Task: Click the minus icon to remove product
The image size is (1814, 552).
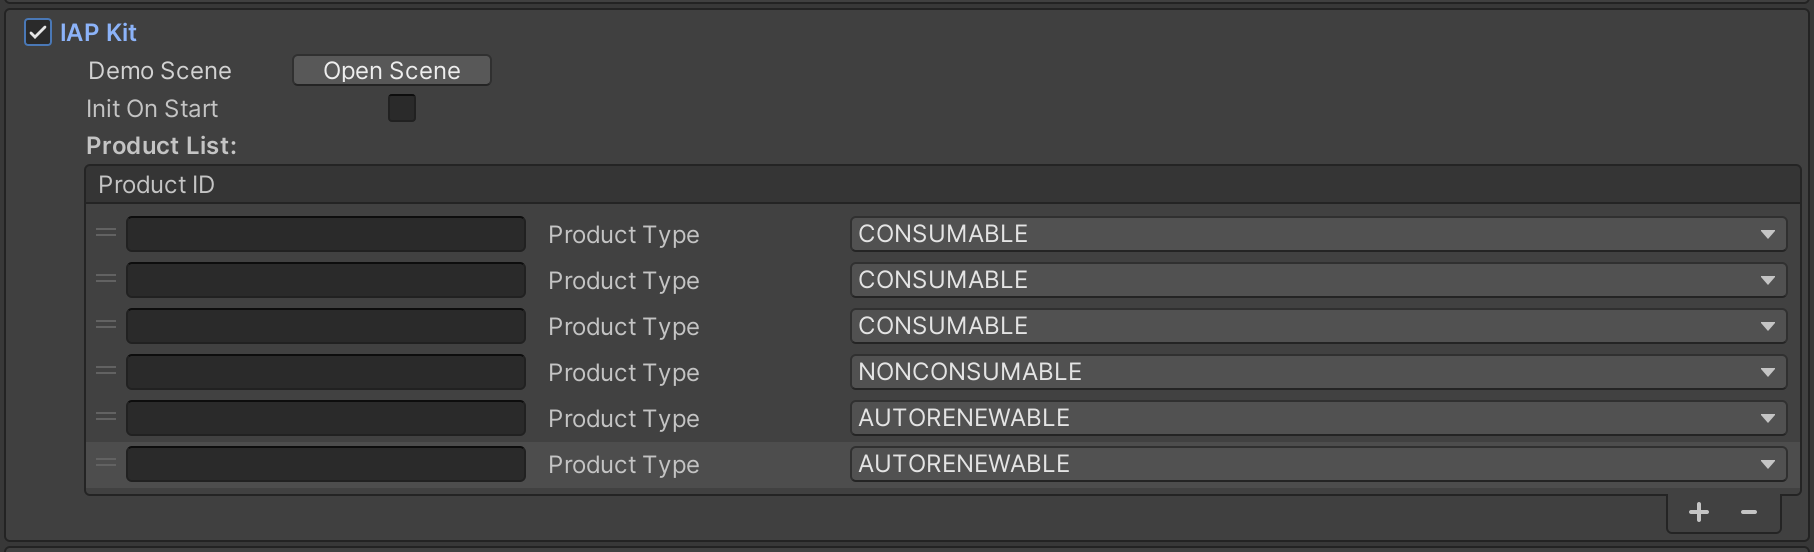Action: coord(1749,512)
